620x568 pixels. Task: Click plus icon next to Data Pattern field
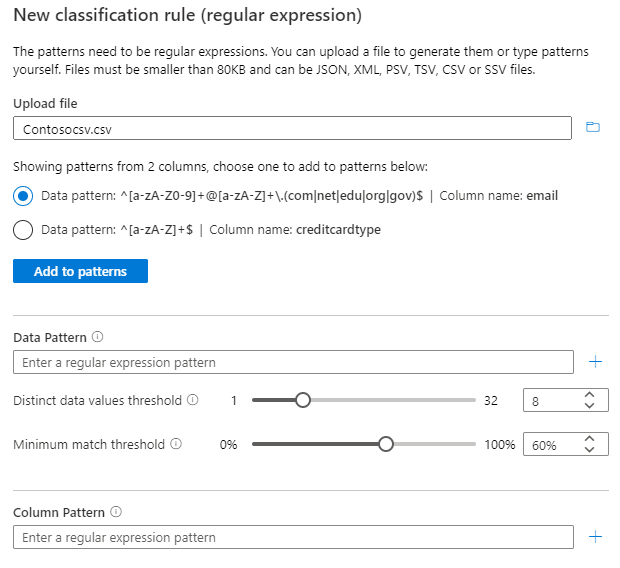click(596, 362)
